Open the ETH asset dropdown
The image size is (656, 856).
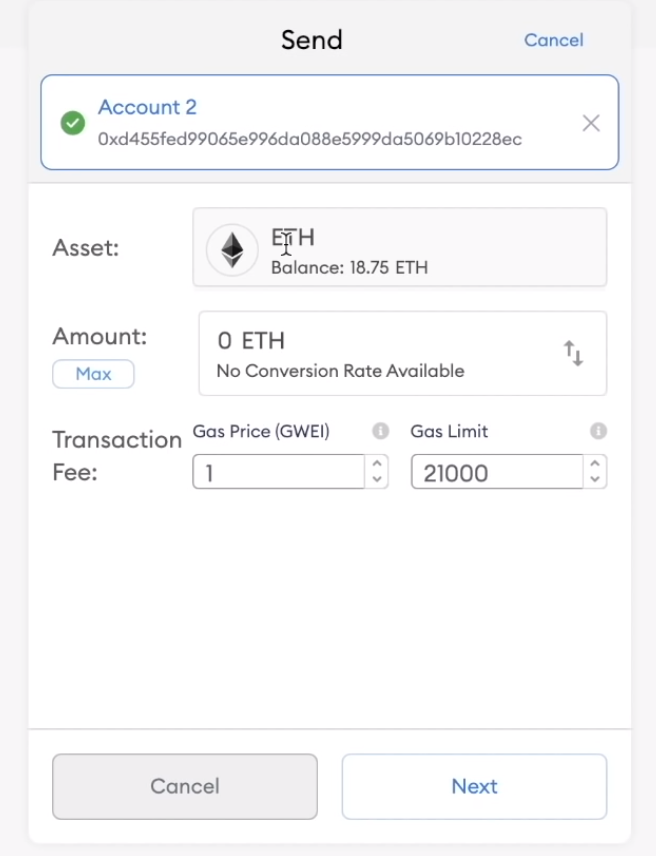coord(400,248)
